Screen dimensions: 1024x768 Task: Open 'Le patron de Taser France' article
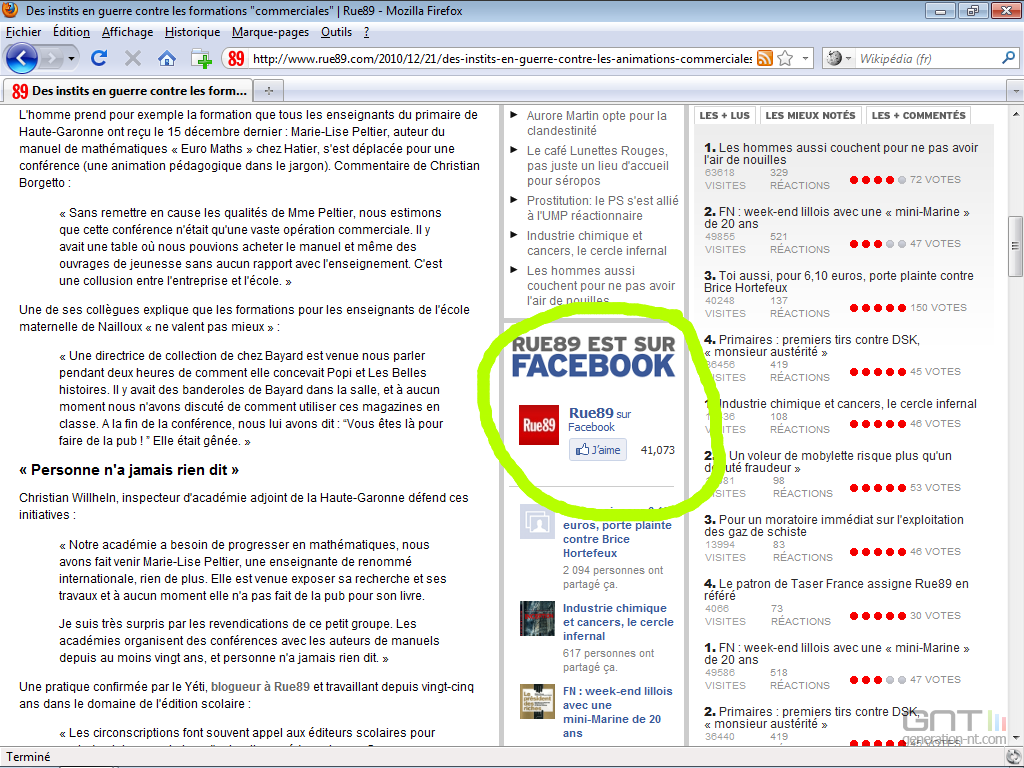tap(836, 590)
